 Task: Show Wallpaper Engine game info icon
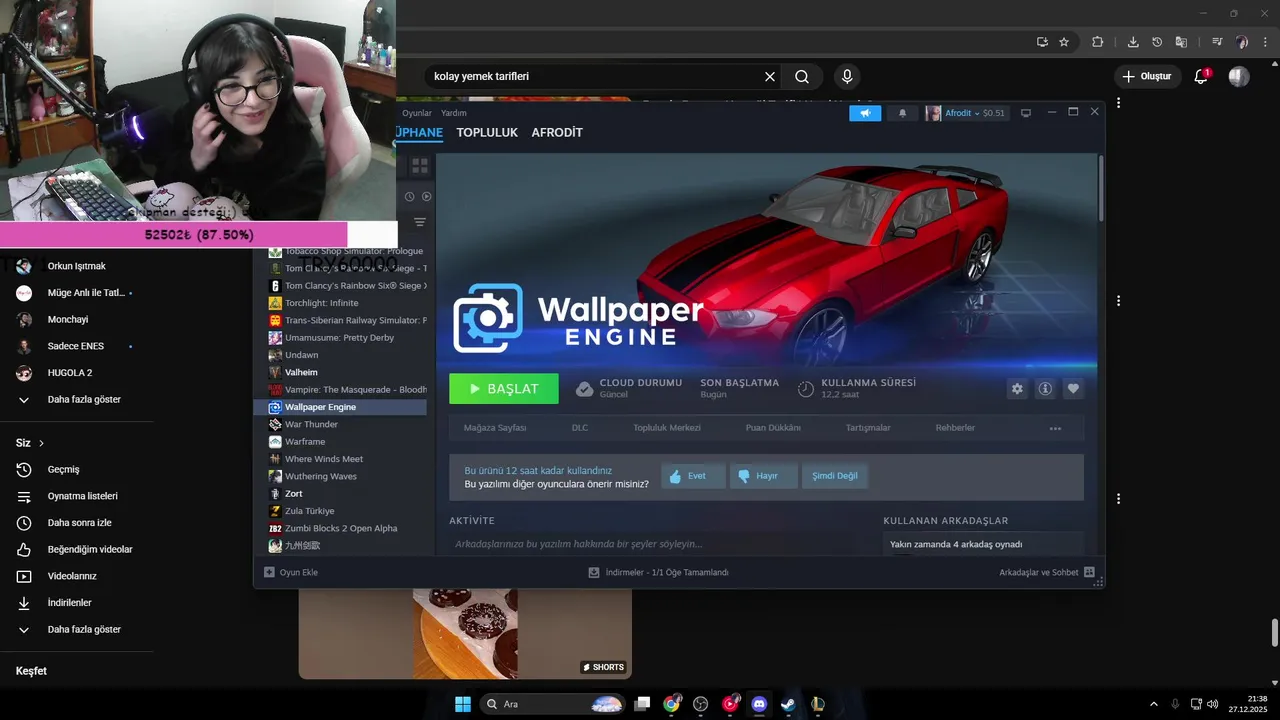tap(1045, 389)
